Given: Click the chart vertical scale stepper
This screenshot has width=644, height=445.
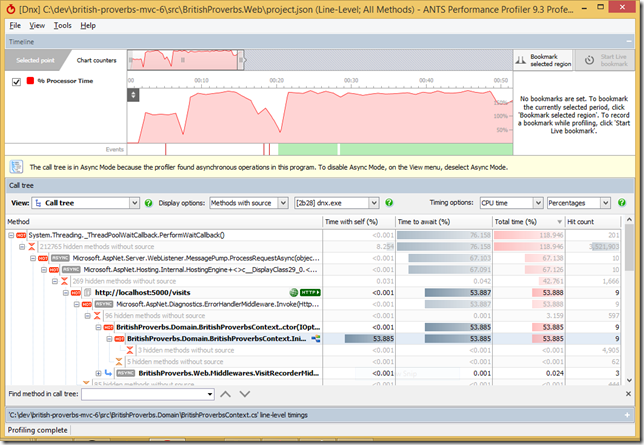Looking at the screenshot, I should point(133,95).
